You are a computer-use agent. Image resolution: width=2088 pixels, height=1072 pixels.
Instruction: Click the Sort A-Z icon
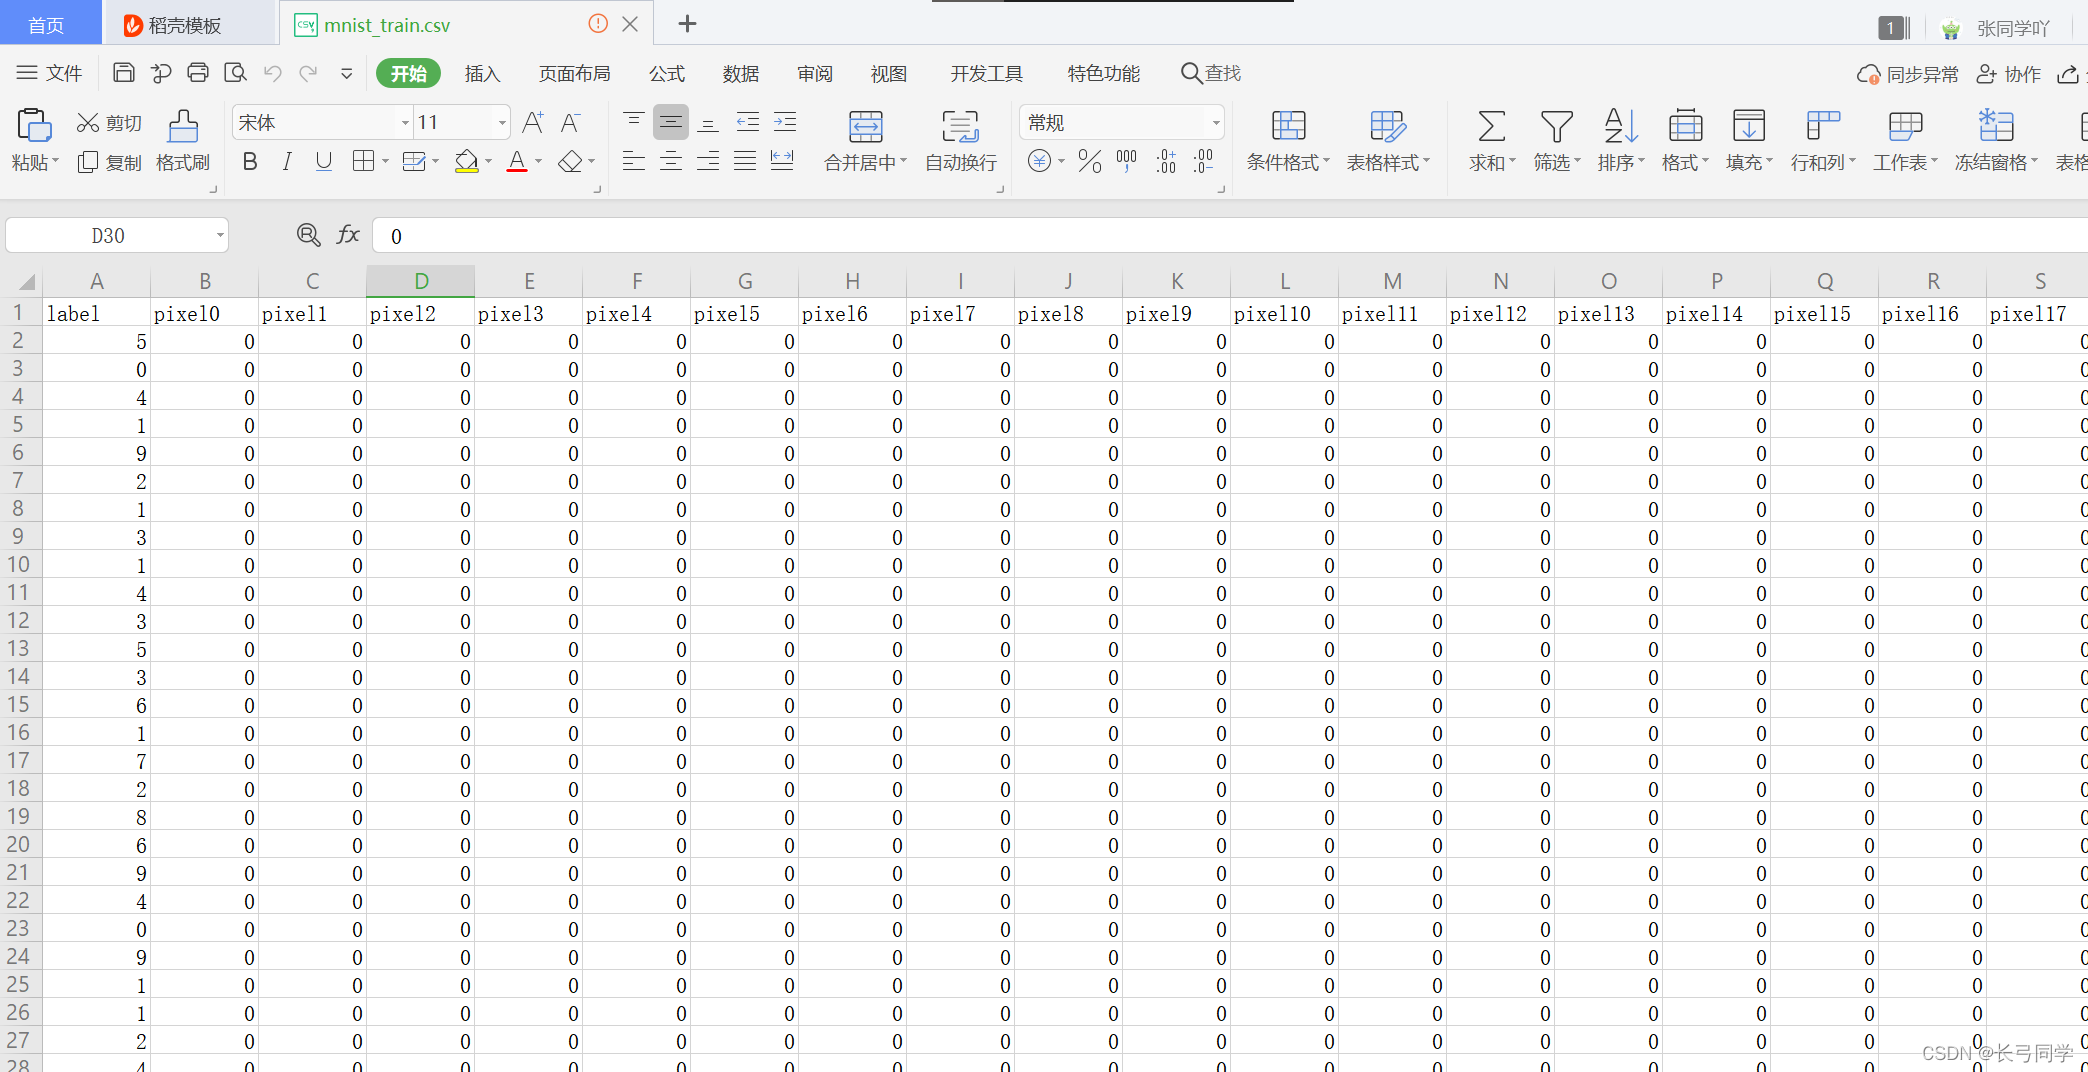1620,126
